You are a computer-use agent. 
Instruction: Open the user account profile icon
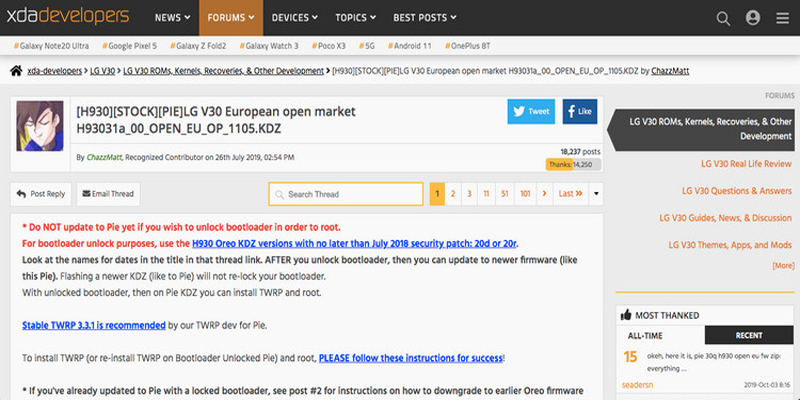[753, 17]
